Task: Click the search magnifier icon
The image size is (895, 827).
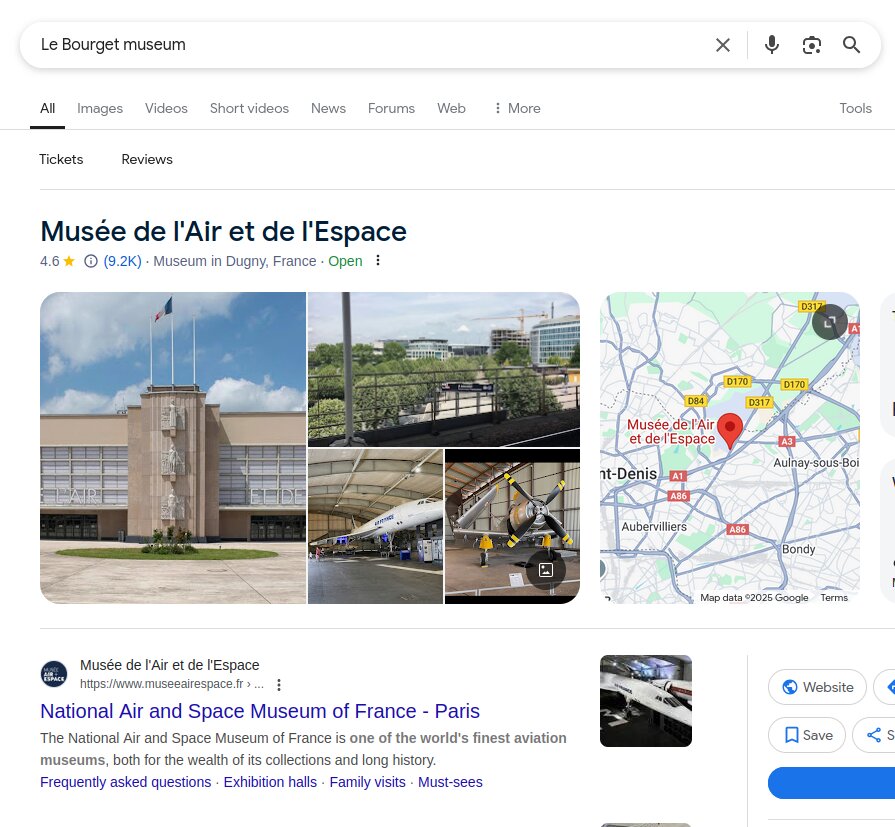Action: [851, 45]
